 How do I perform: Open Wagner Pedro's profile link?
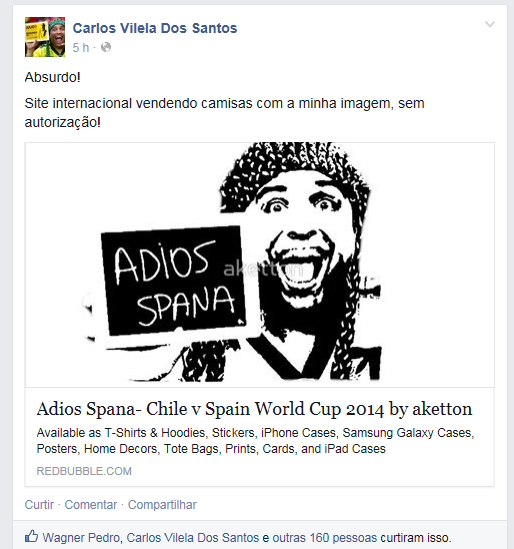[x=82, y=537]
